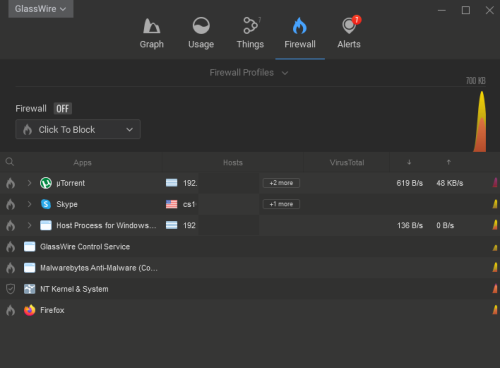The image size is (500, 368).
Task: Click µTorrent's 48 KB/s upload value
Action: [x=450, y=183]
